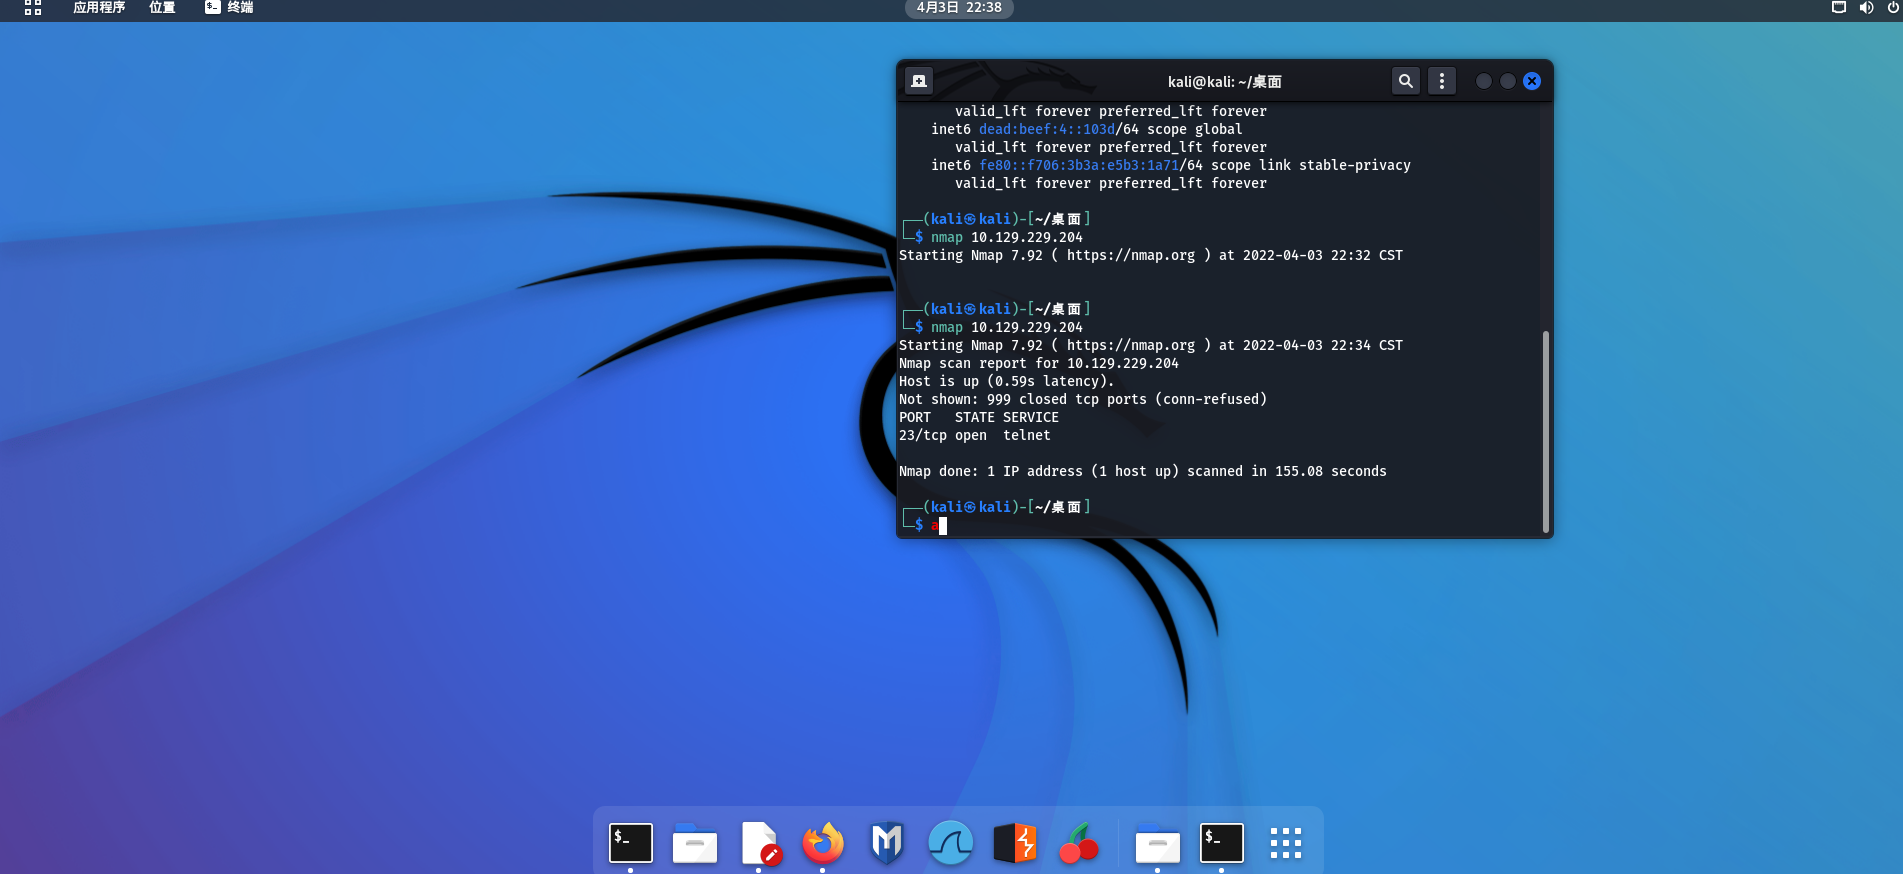This screenshot has width=1903, height=874.
Task: Launch Burp Suite from the dock
Action: [1015, 843]
